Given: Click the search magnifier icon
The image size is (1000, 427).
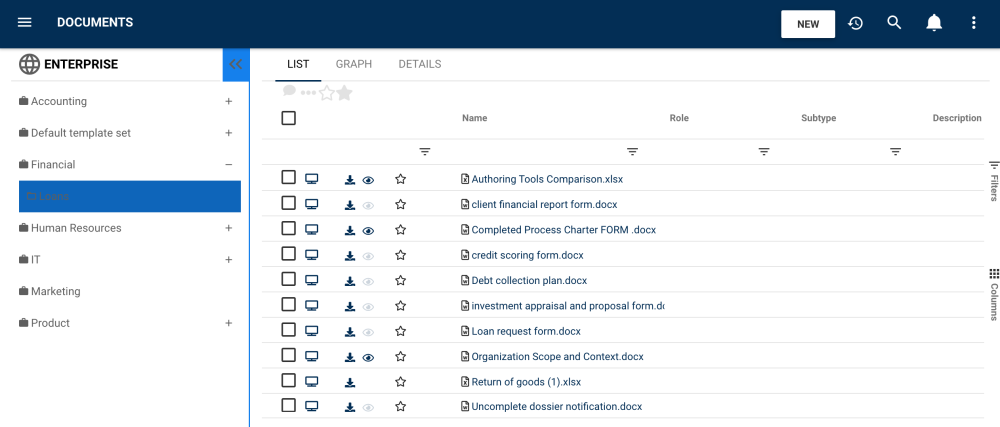Looking at the screenshot, I should [895, 23].
